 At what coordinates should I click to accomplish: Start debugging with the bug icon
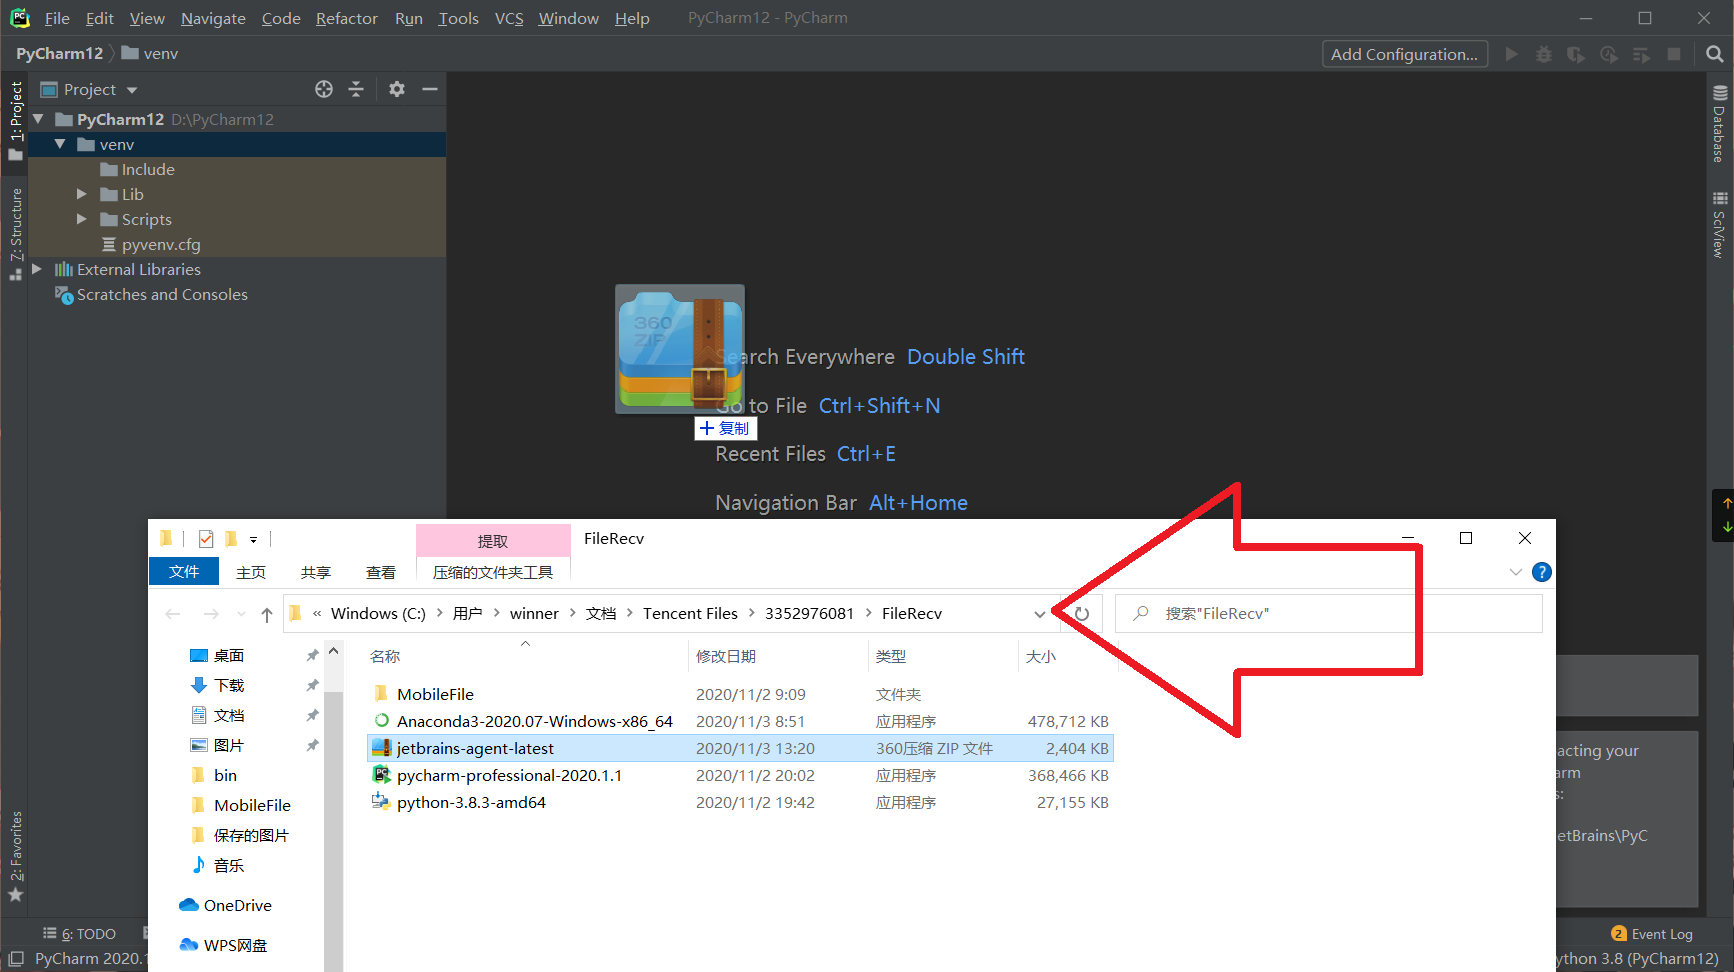tap(1543, 54)
